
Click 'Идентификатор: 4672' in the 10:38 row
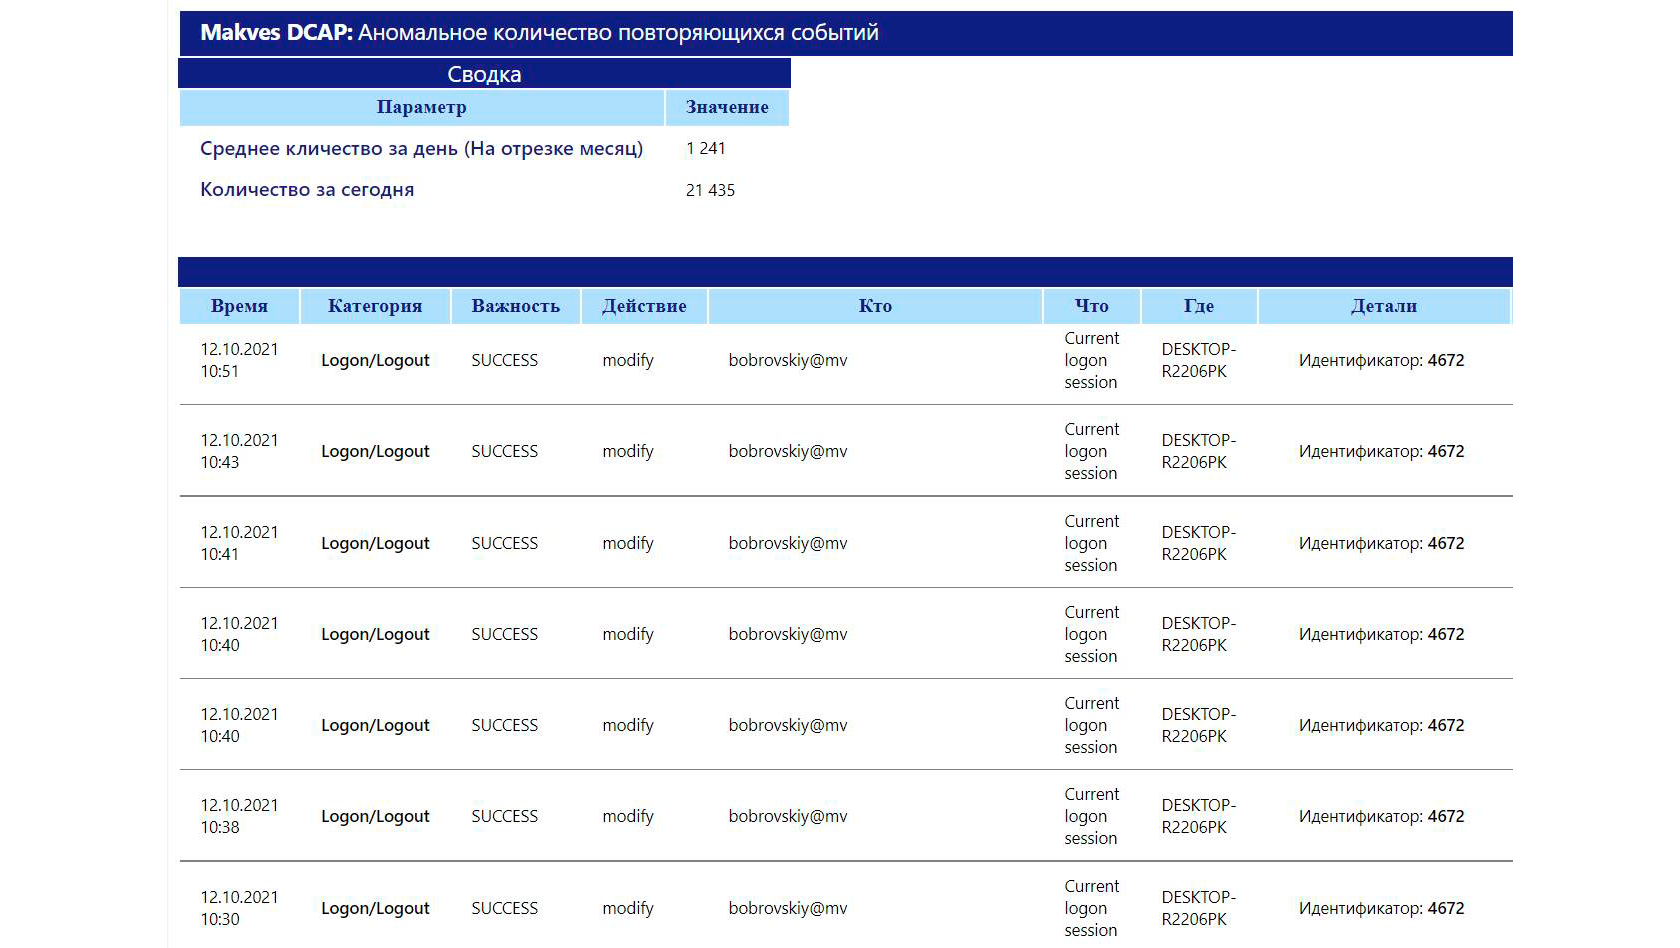click(1381, 816)
